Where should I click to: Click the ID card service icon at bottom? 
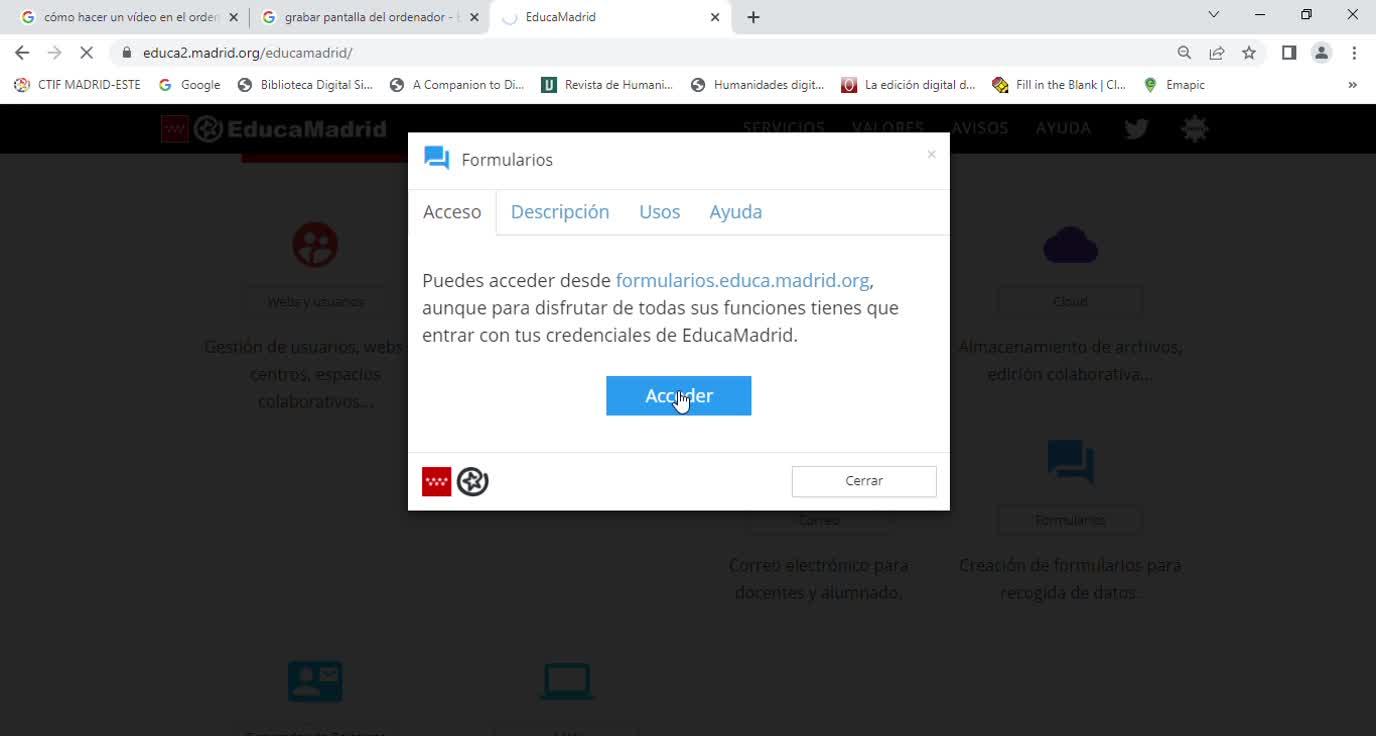(x=315, y=681)
